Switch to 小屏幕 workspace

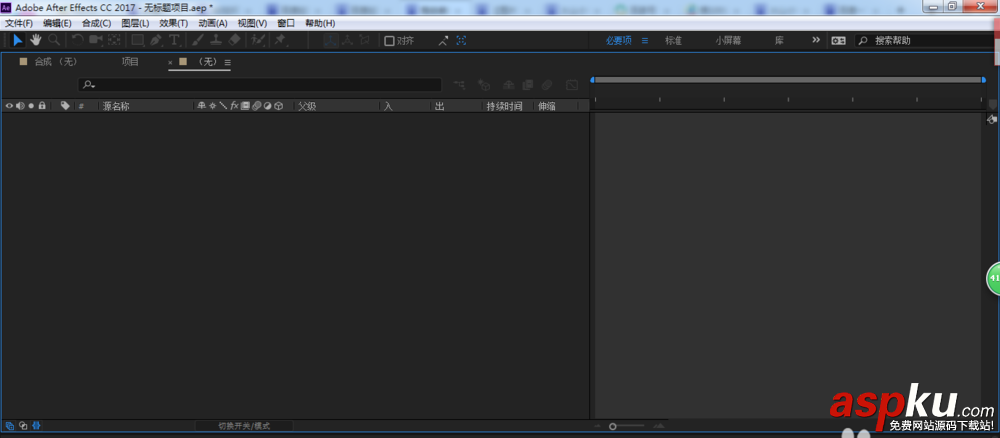point(728,40)
